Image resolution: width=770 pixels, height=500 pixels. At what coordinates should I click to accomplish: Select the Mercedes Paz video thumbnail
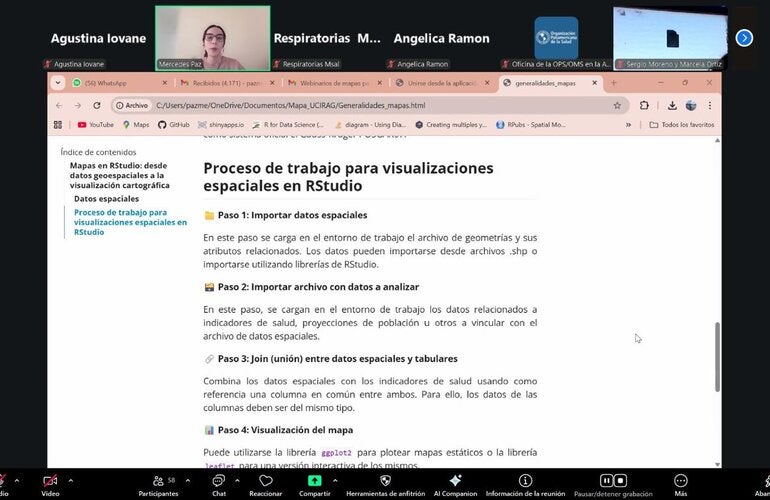(213, 38)
